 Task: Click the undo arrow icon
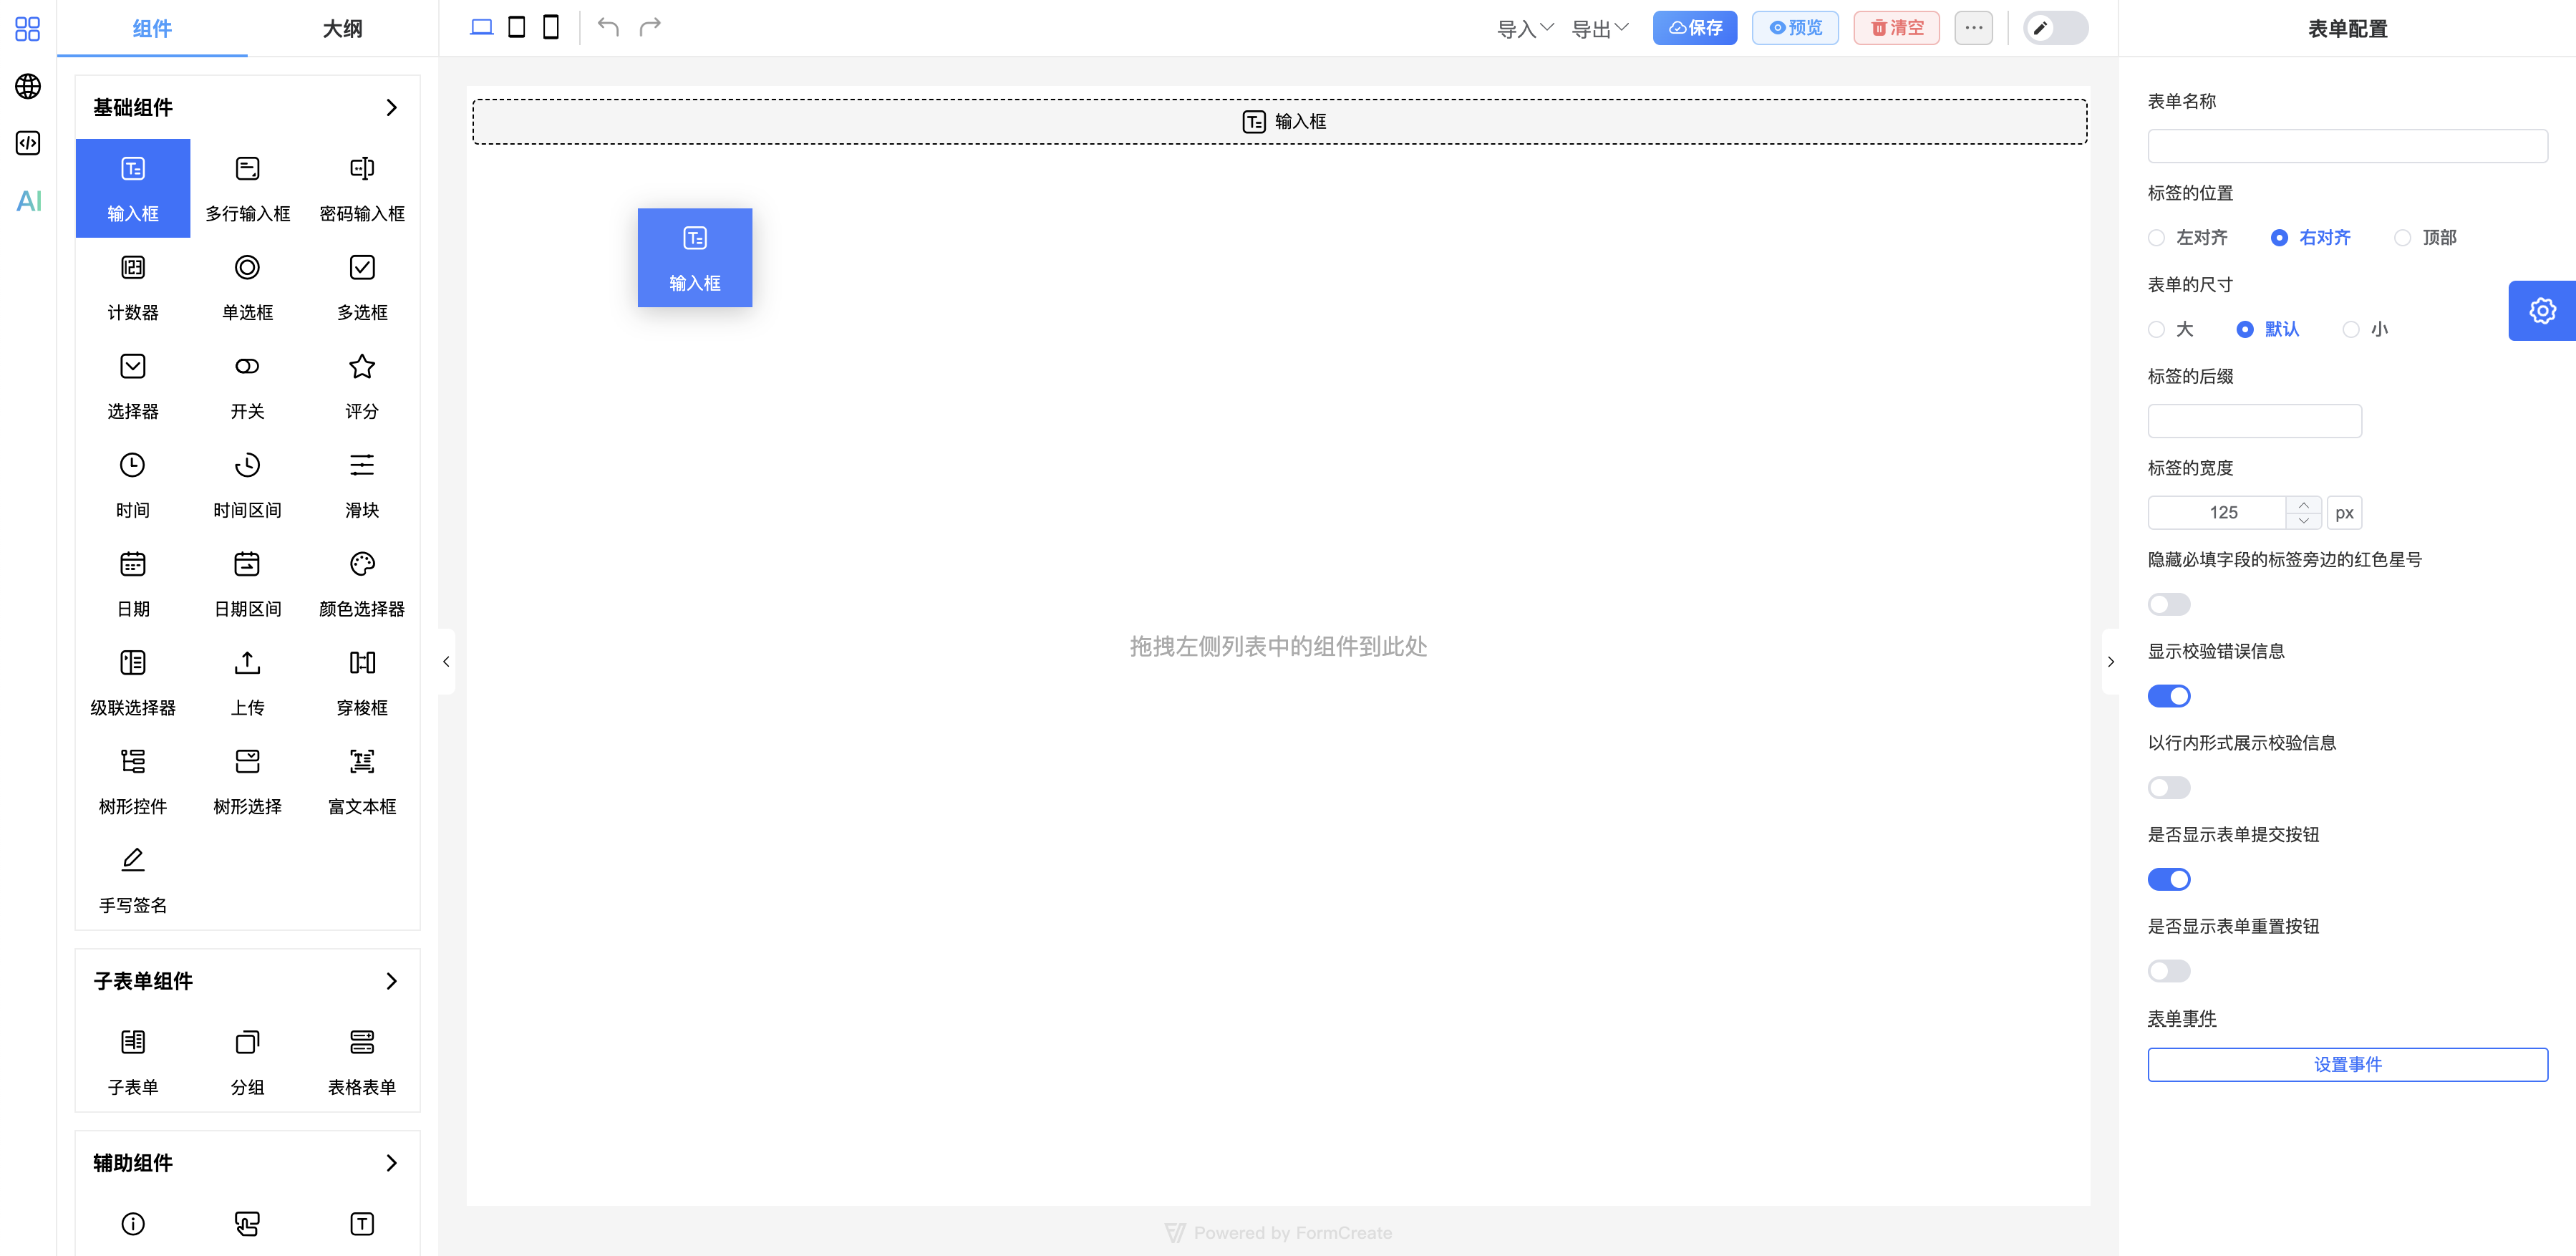pos(608,27)
